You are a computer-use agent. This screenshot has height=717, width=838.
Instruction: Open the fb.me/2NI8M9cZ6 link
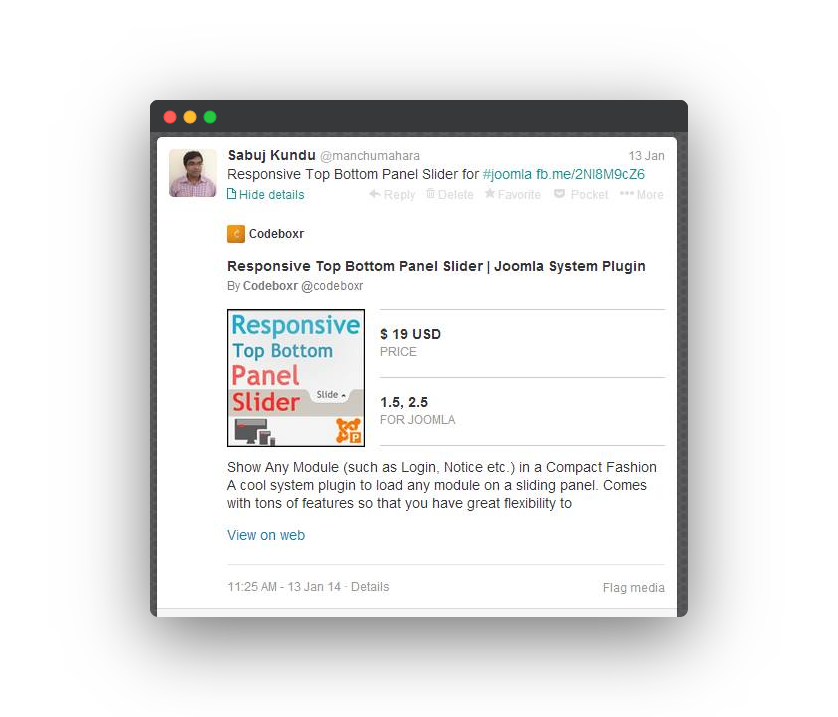coord(590,174)
